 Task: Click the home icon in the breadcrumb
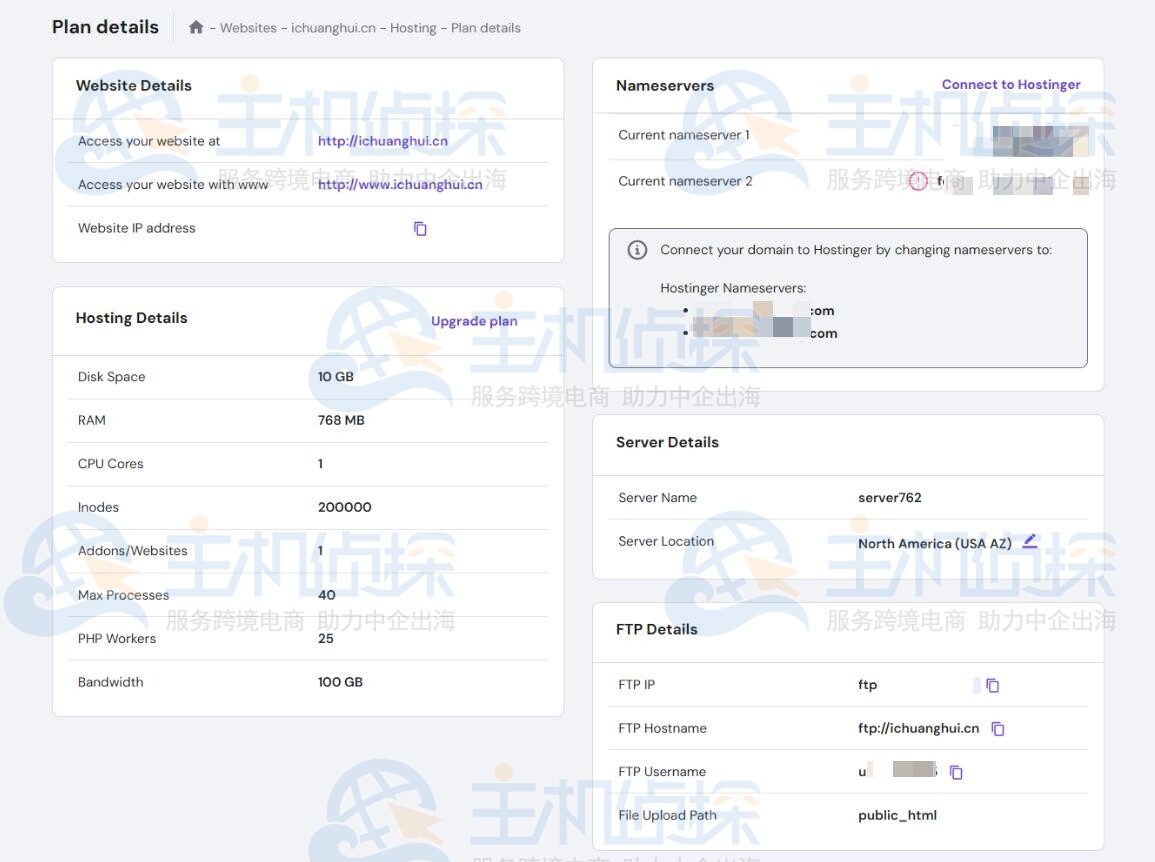point(196,28)
